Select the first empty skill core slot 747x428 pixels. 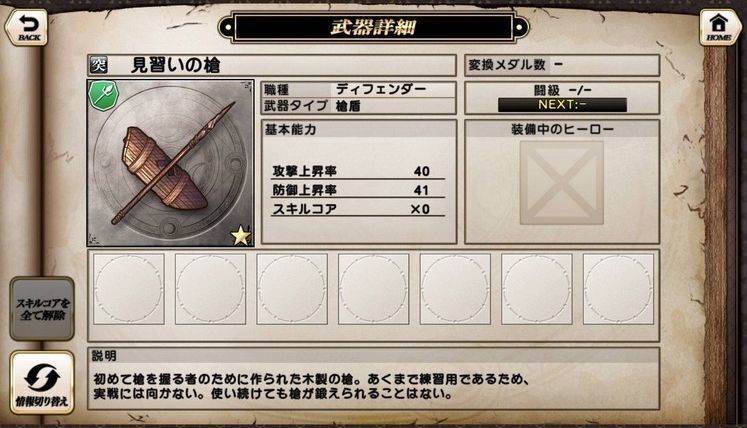click(x=129, y=289)
